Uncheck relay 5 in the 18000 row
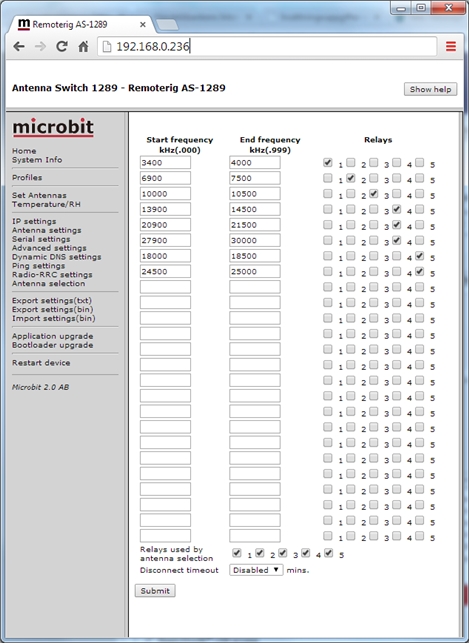The height and width of the screenshot is (643, 469). [419, 256]
